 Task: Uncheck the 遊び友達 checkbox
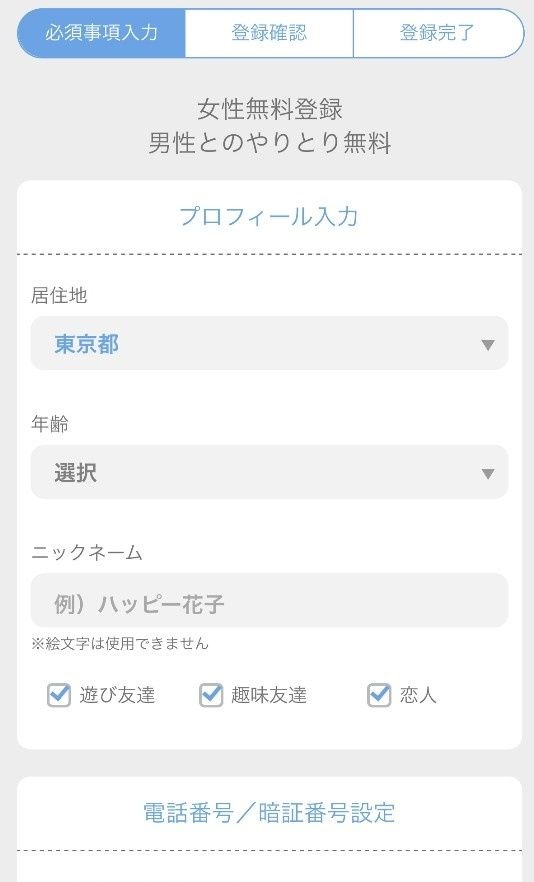point(59,695)
